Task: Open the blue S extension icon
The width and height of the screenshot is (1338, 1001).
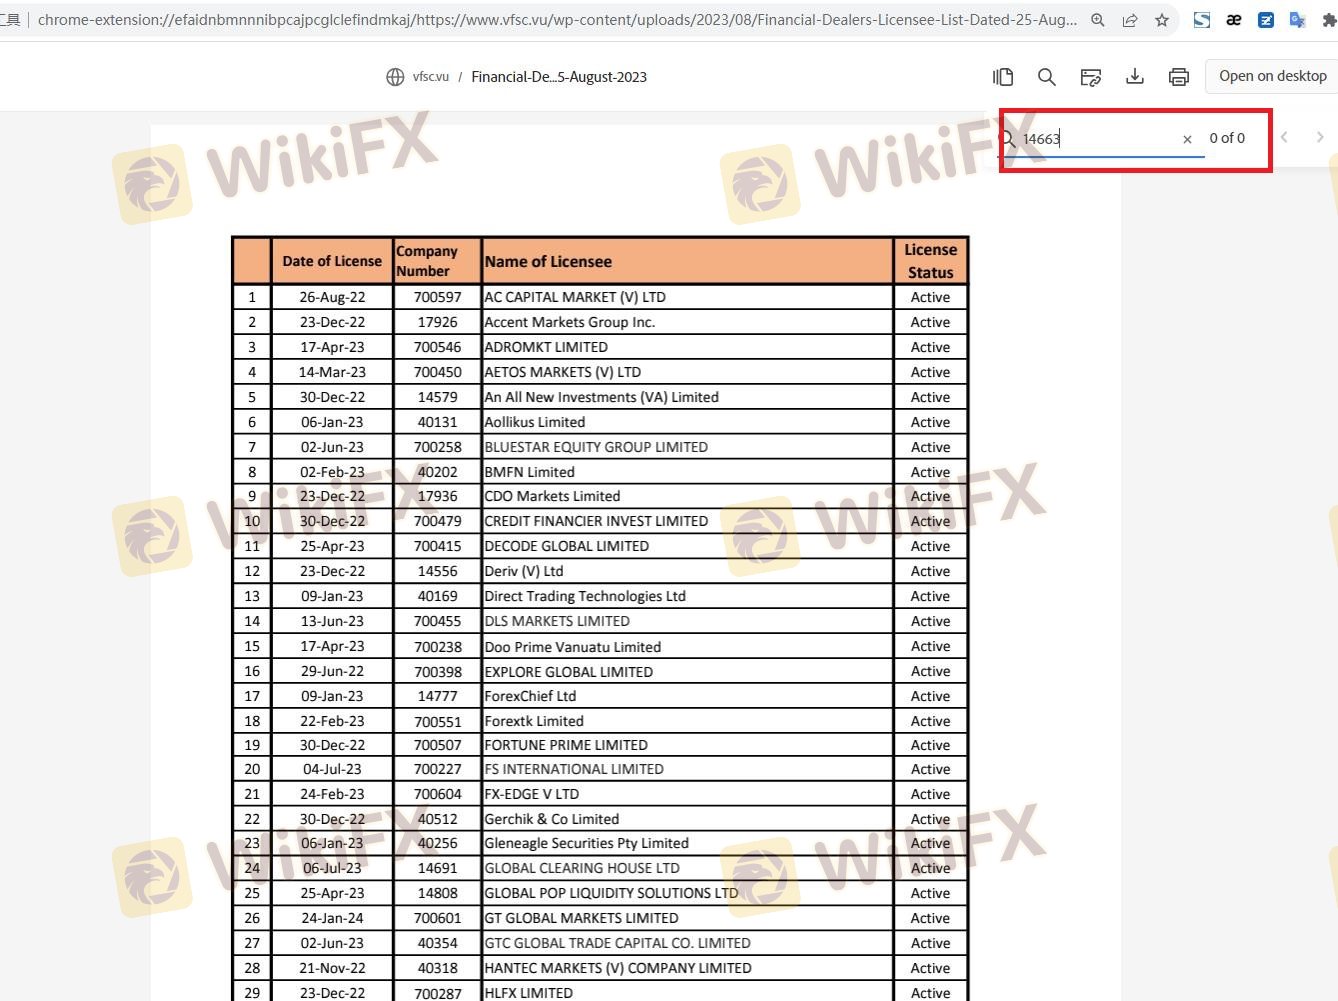Action: 1202,20
